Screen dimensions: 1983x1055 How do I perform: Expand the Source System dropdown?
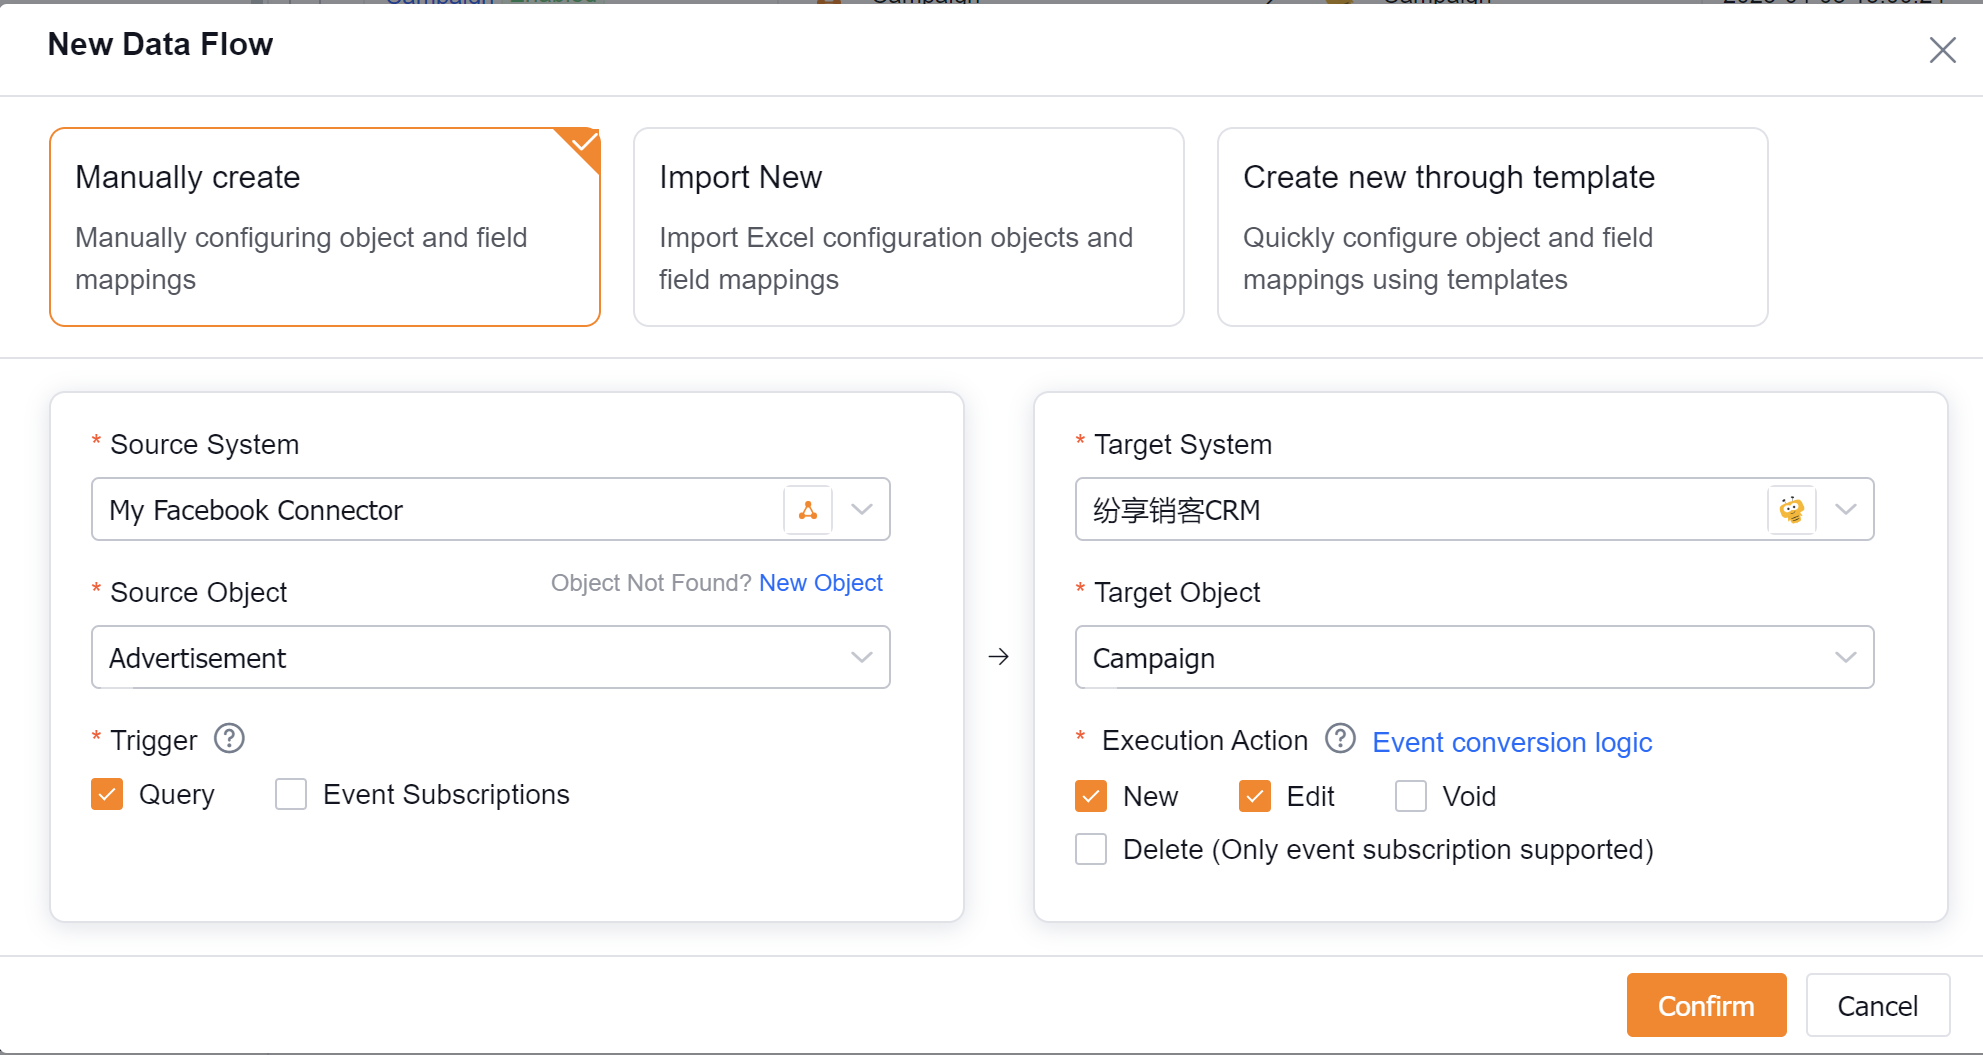[861, 510]
